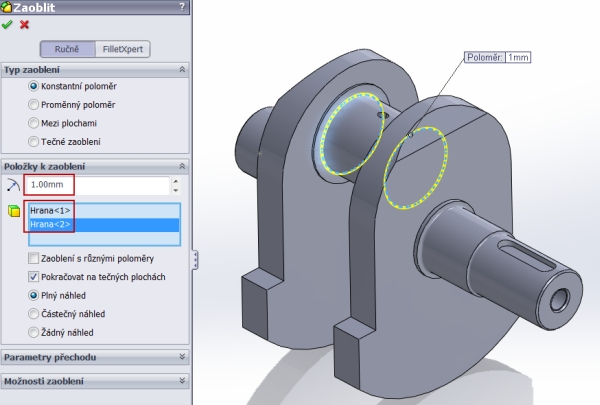Select Proměnný poloměr radio button
Viewport: 600px width, 405px height.
tap(34, 105)
